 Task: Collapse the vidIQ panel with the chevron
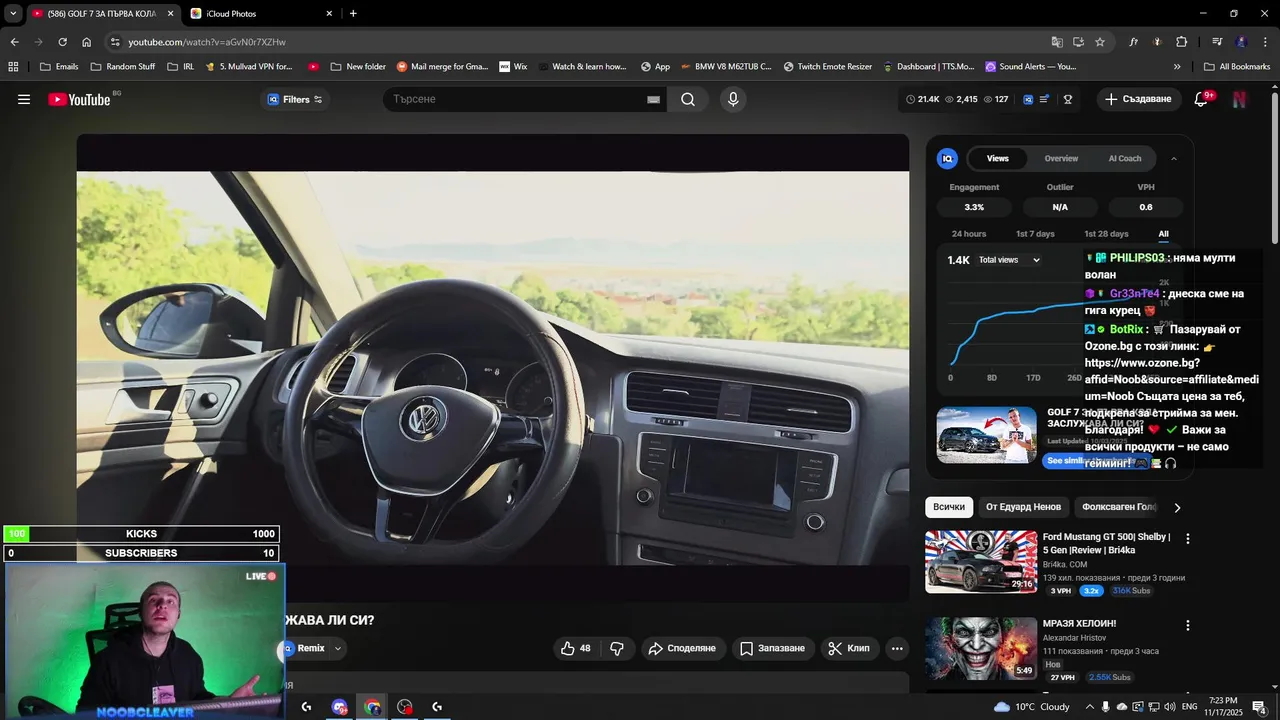[x=1174, y=158]
